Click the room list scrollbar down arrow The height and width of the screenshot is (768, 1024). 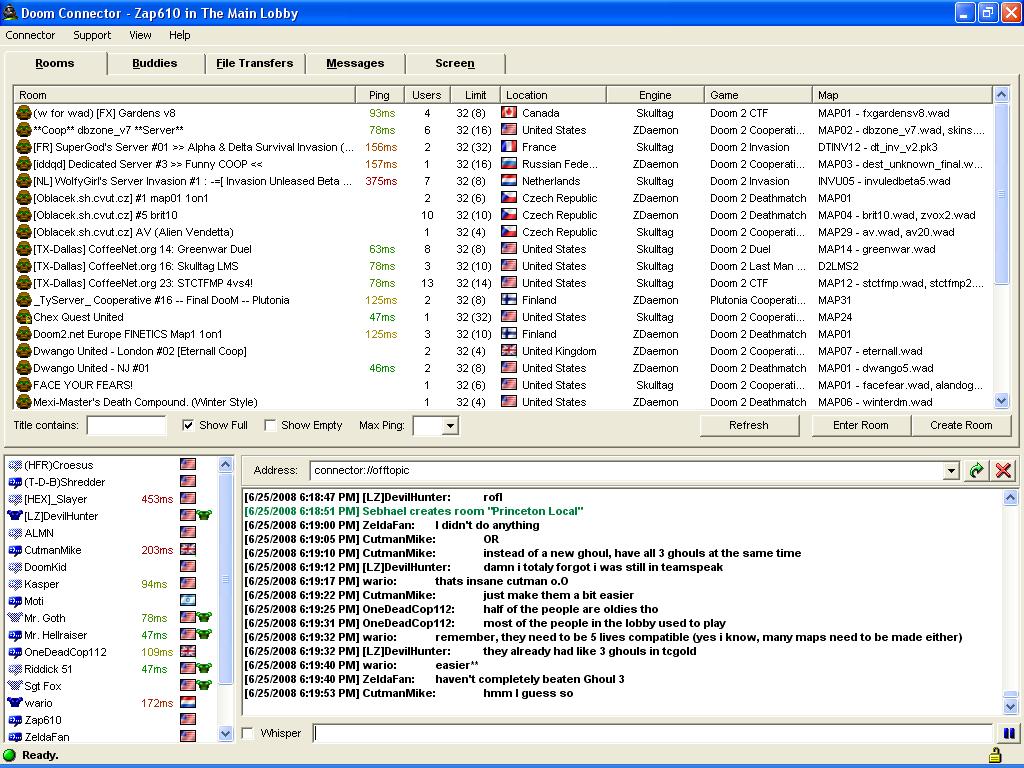1002,401
